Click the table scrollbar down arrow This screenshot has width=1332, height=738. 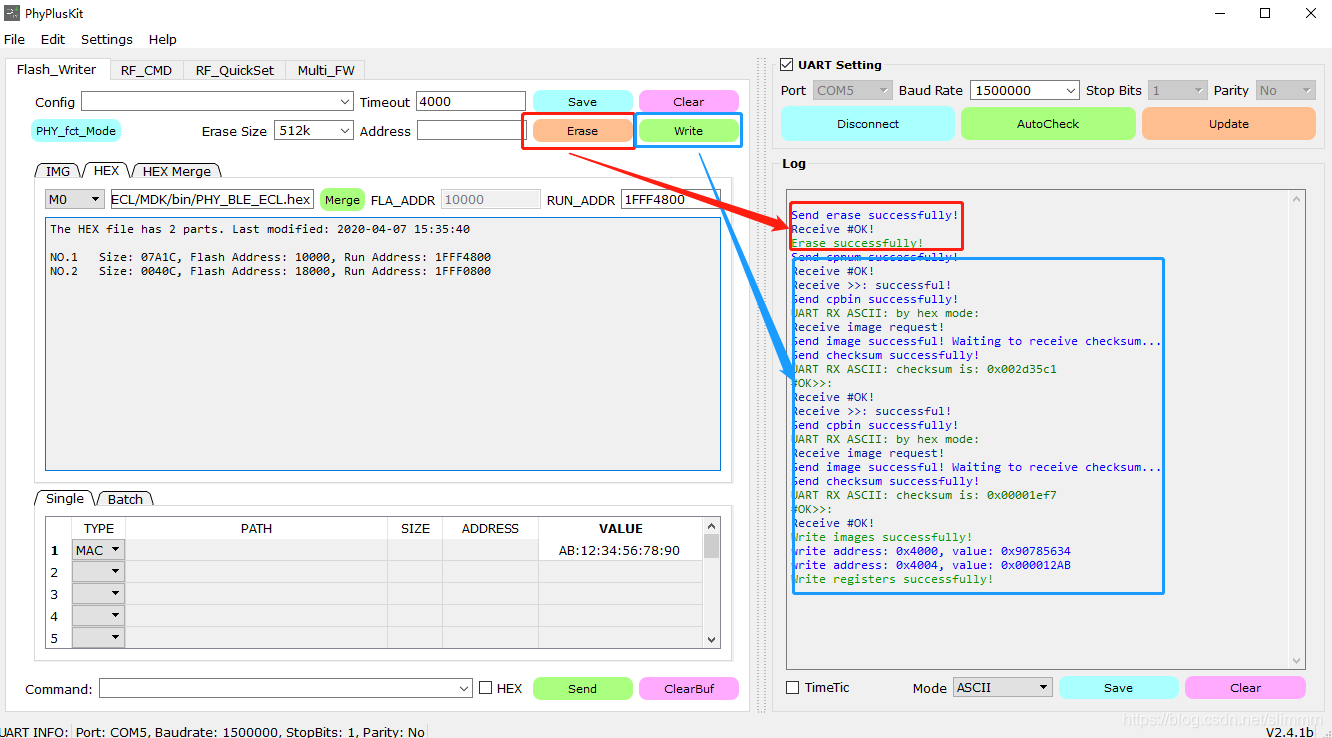[x=712, y=640]
